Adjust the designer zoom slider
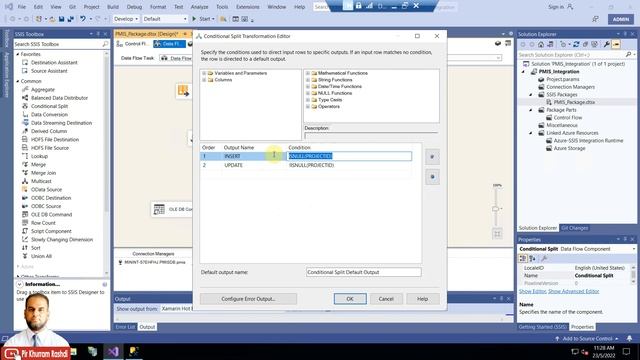The height and width of the screenshot is (360, 640). click(x=496, y=209)
